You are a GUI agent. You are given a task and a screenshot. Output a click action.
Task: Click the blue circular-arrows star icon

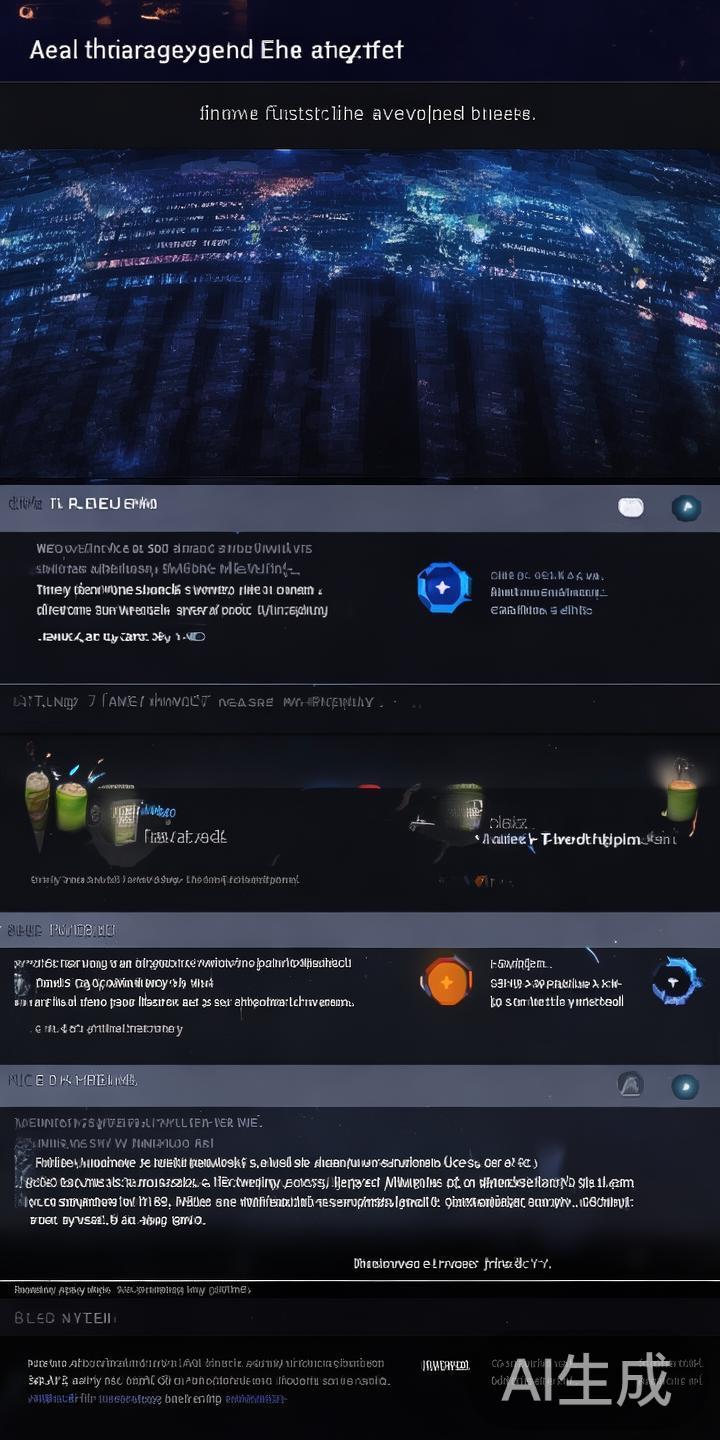[676, 982]
